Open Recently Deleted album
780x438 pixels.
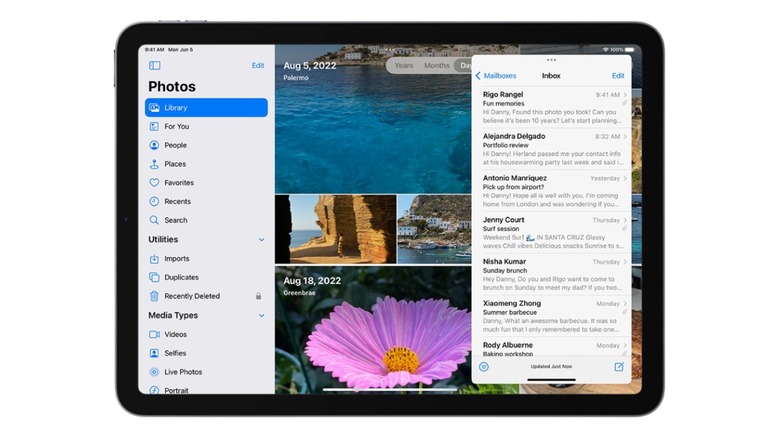[206, 296]
